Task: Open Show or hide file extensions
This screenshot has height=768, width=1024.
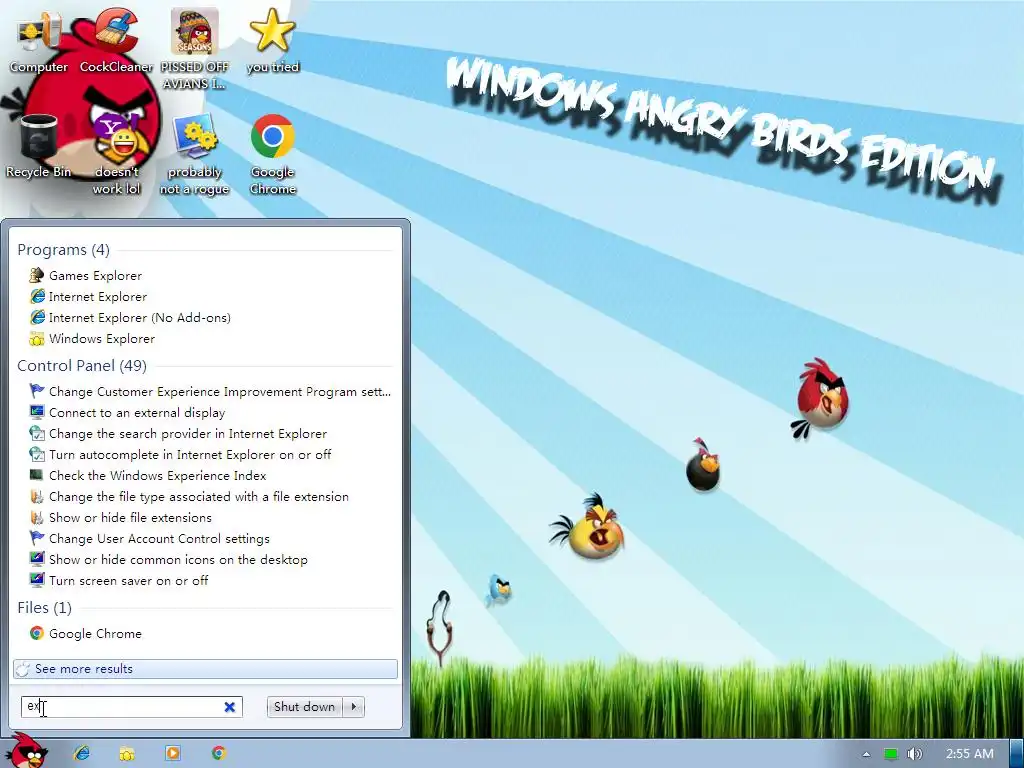Action: point(121,517)
